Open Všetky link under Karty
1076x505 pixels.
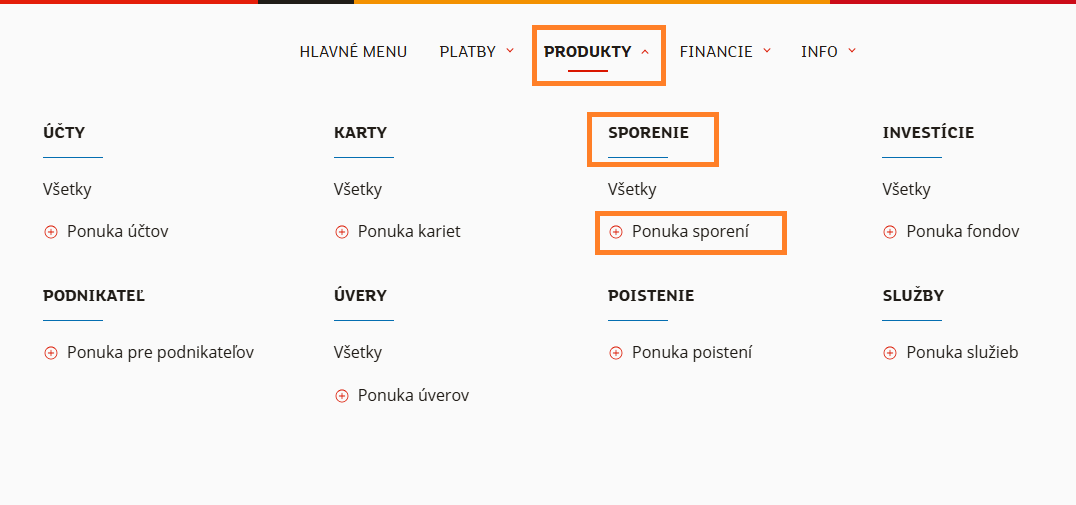coord(358,189)
